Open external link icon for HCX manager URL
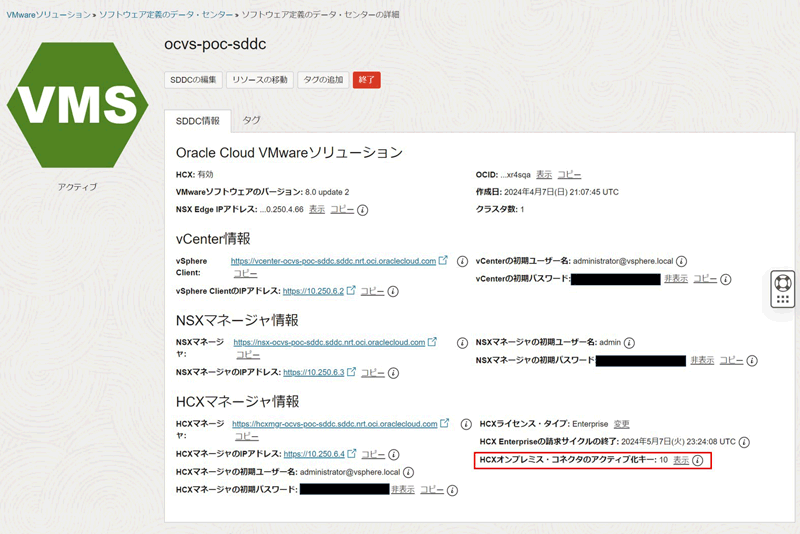The image size is (800, 534). pos(445,423)
